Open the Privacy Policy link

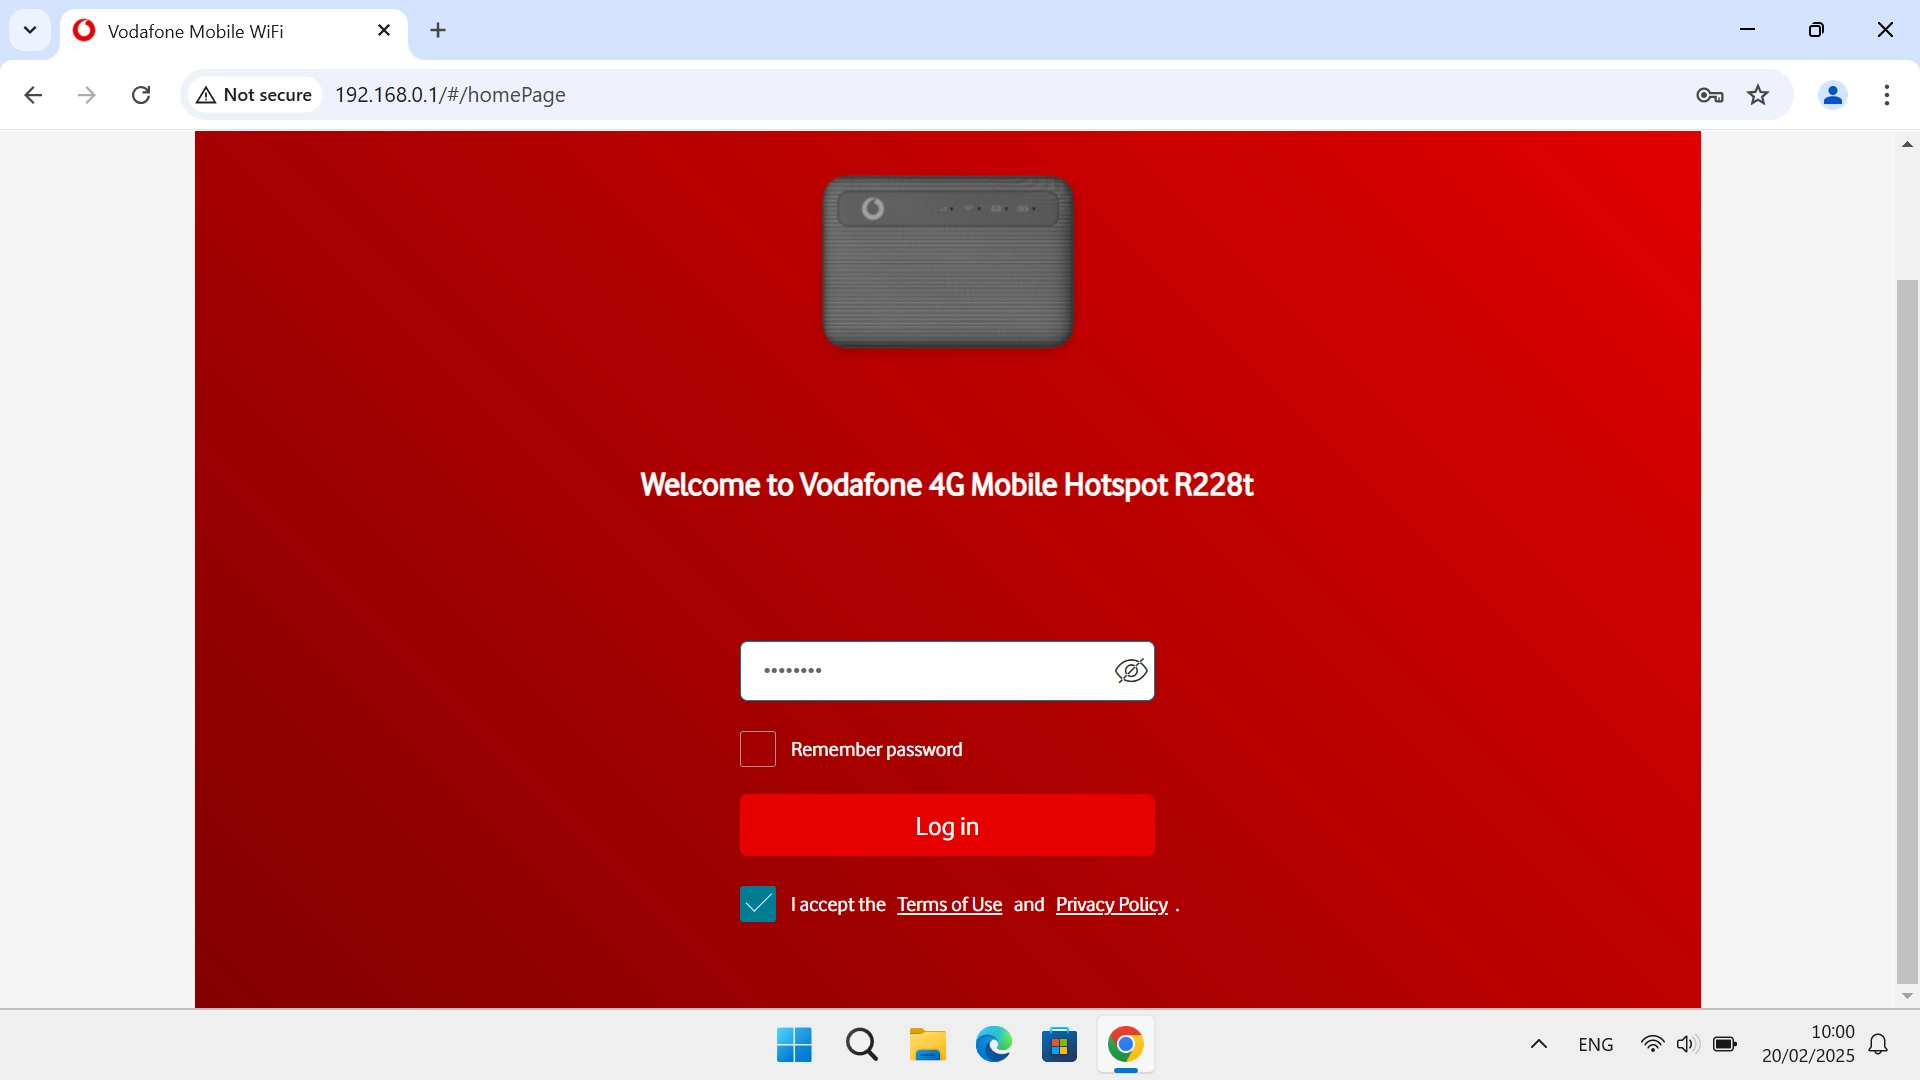(1111, 905)
